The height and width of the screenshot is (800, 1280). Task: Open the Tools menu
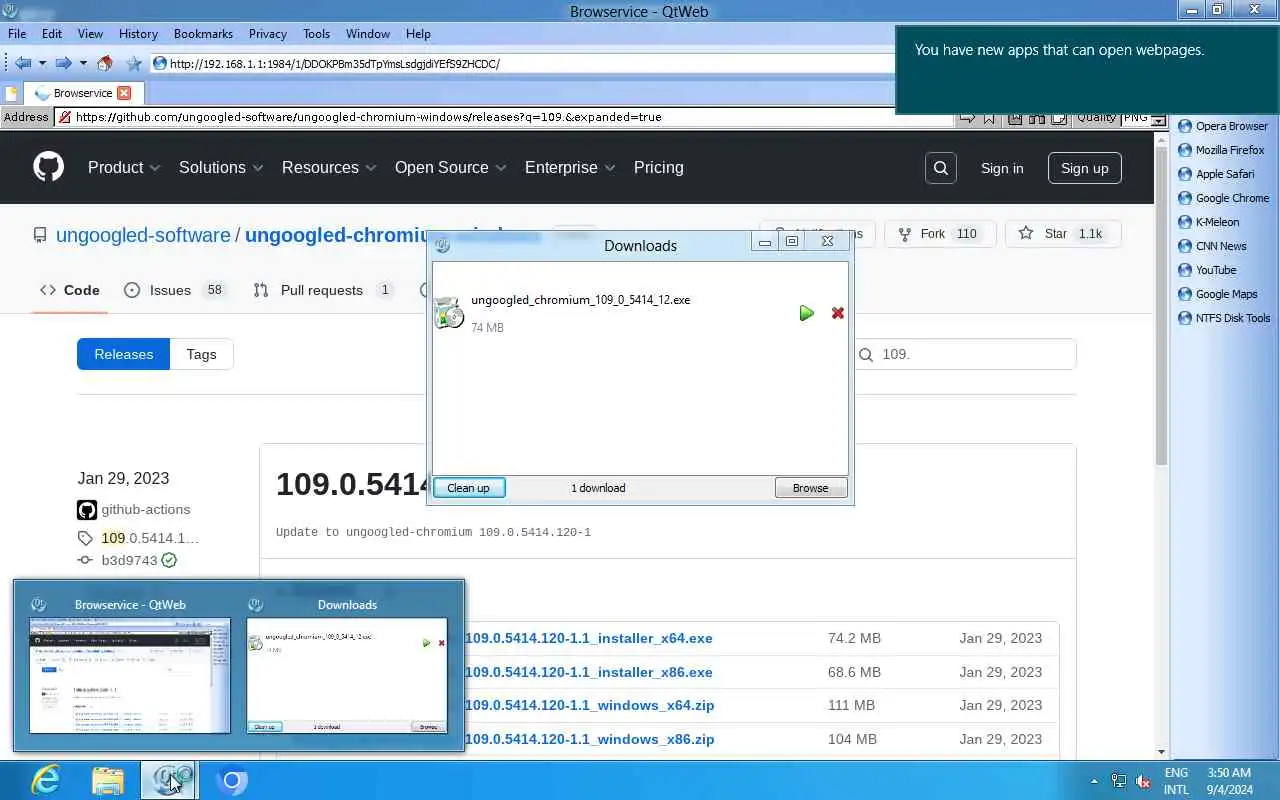tap(316, 33)
